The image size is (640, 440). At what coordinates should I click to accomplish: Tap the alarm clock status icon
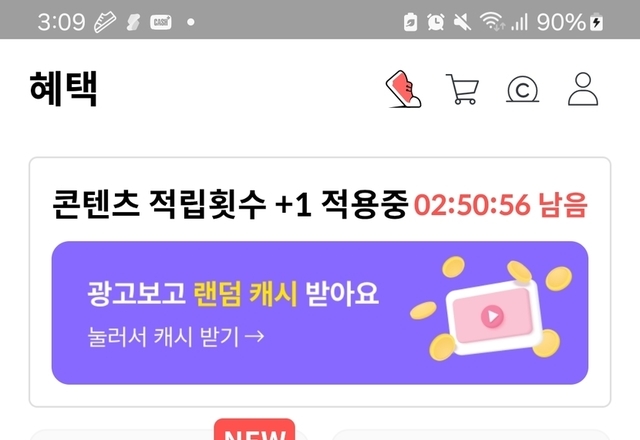point(436,22)
